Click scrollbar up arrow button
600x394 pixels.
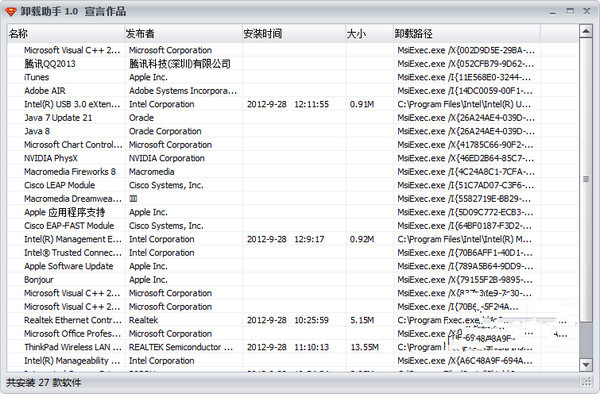[585, 31]
